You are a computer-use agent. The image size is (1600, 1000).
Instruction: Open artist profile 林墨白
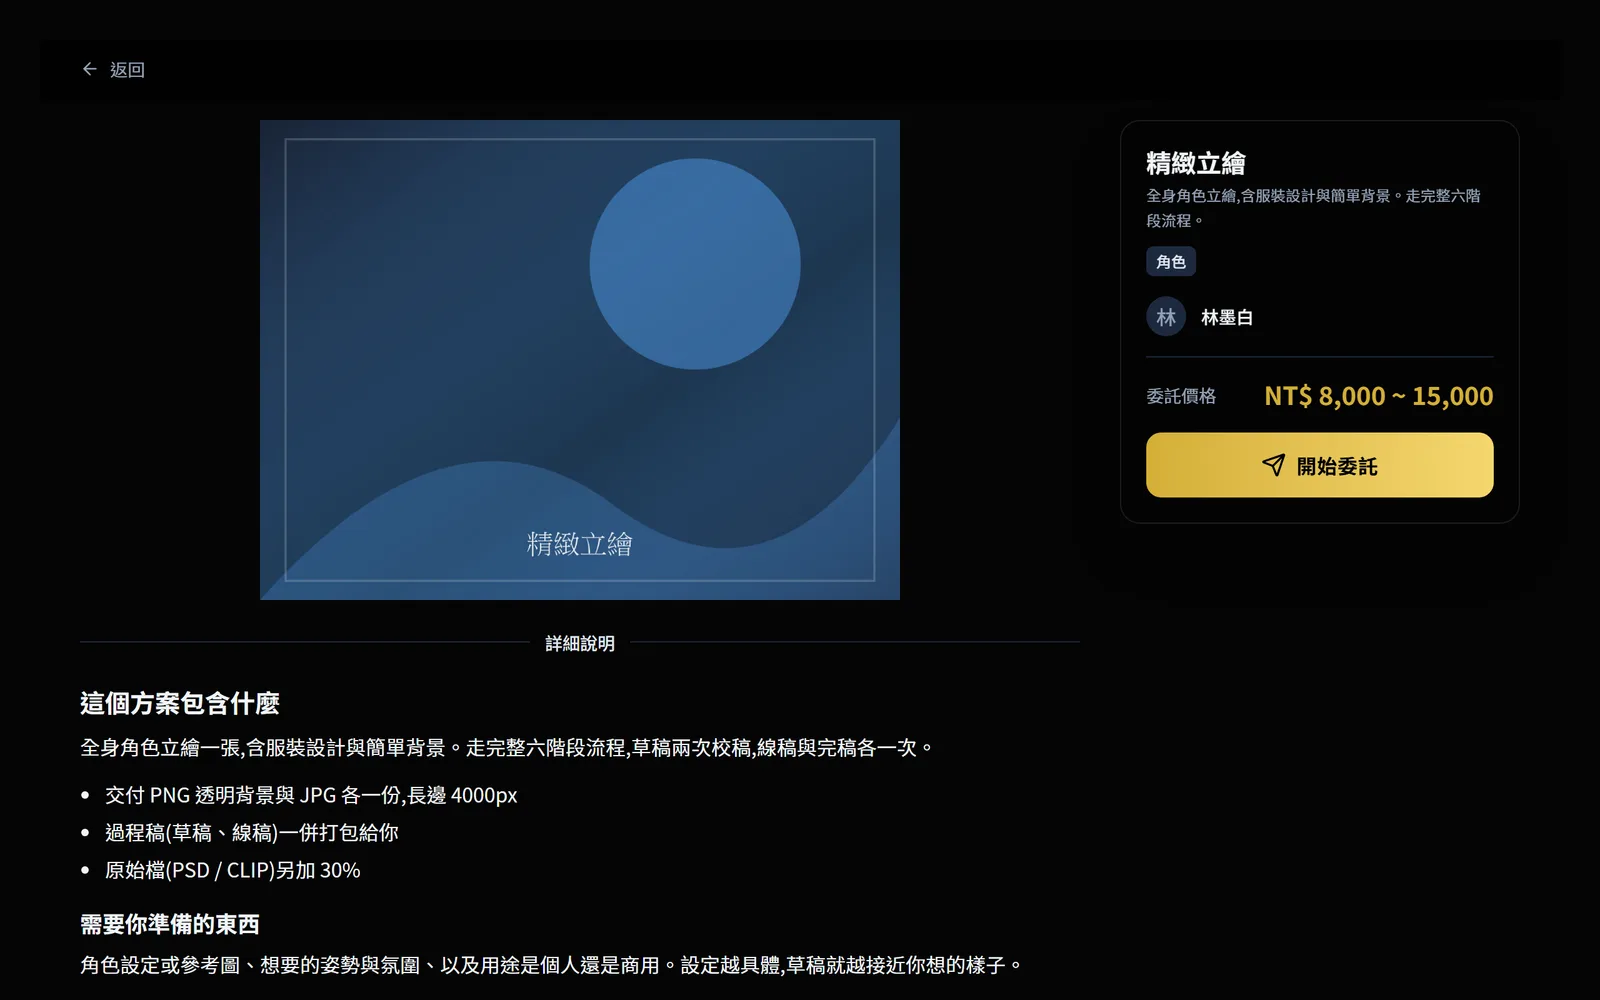coord(1227,317)
